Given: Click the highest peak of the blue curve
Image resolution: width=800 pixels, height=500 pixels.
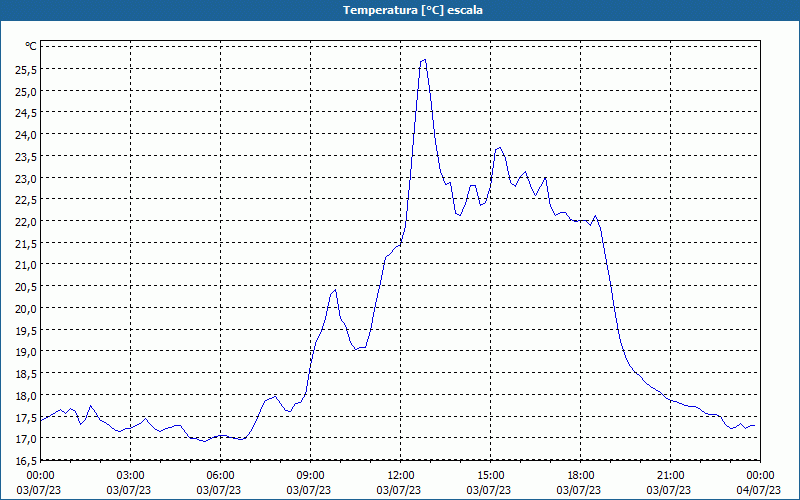Looking at the screenshot, I should pyautogui.click(x=425, y=60).
